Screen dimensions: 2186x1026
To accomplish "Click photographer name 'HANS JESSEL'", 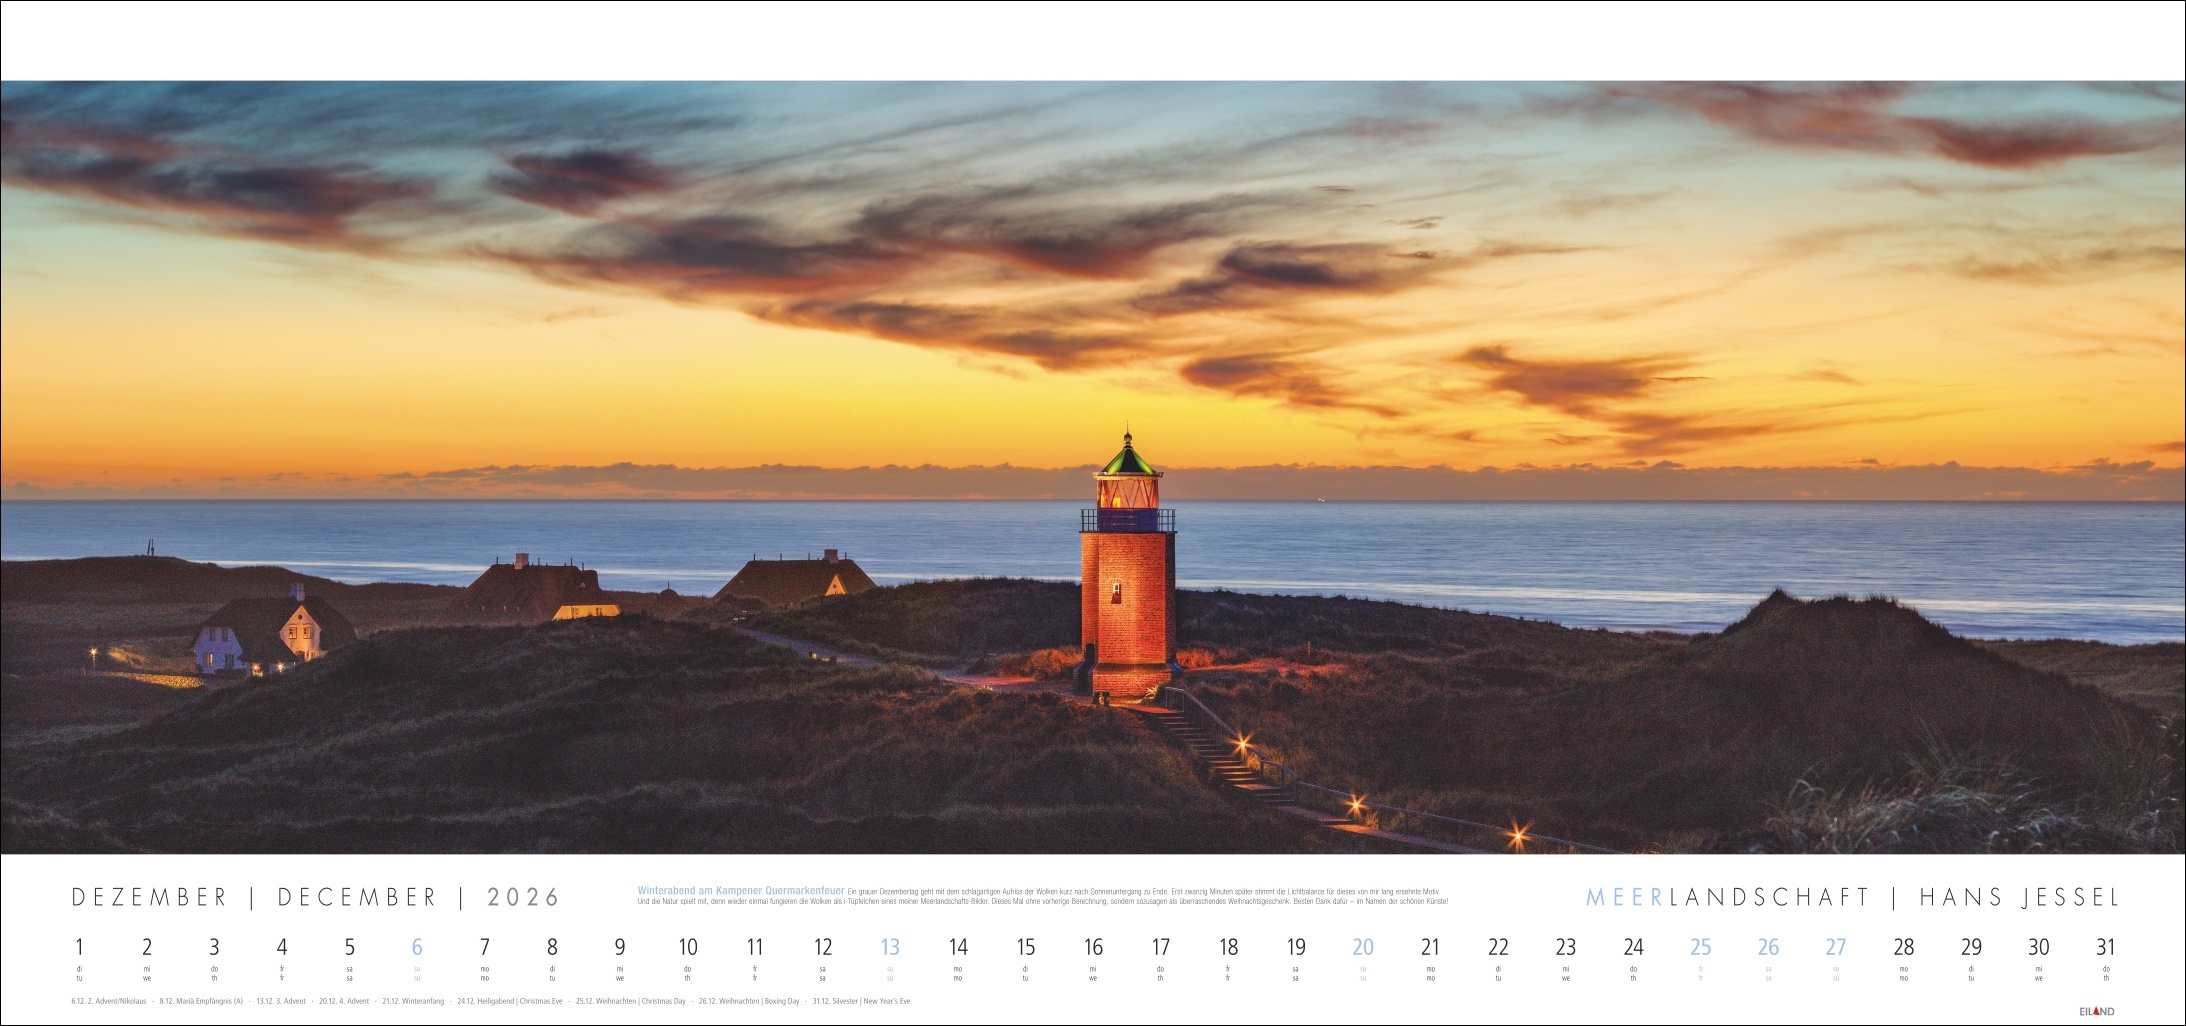I will pyautogui.click(x=2019, y=898).
